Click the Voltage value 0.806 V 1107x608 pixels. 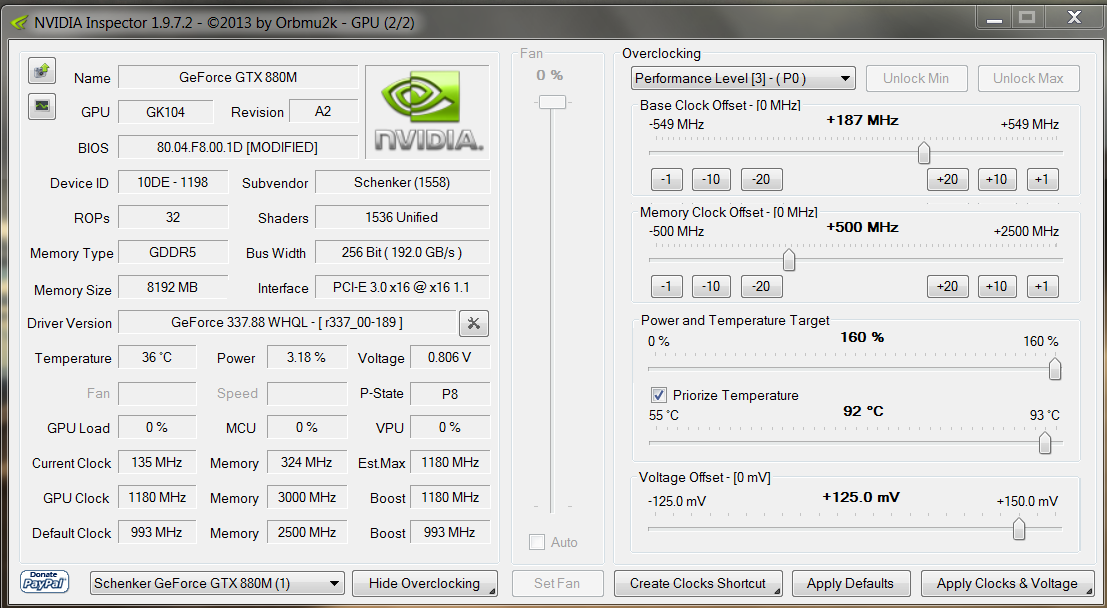[450, 357]
